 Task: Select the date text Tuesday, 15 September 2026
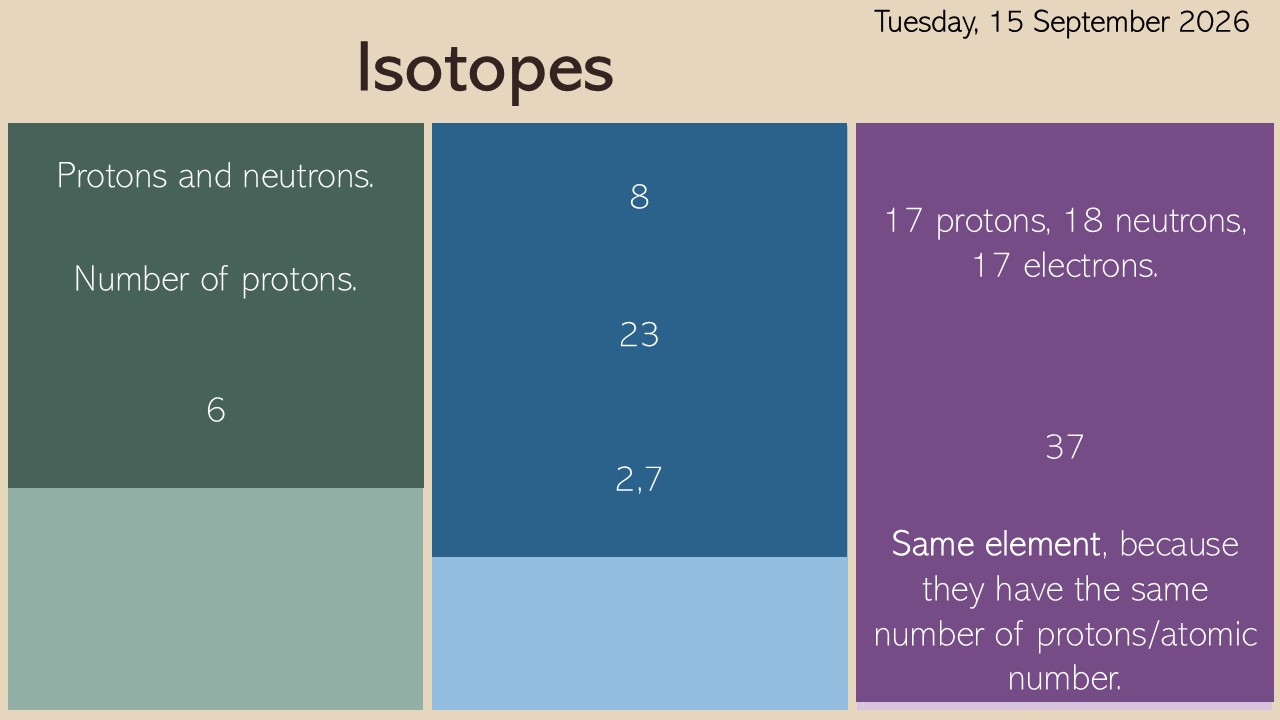tap(1062, 22)
